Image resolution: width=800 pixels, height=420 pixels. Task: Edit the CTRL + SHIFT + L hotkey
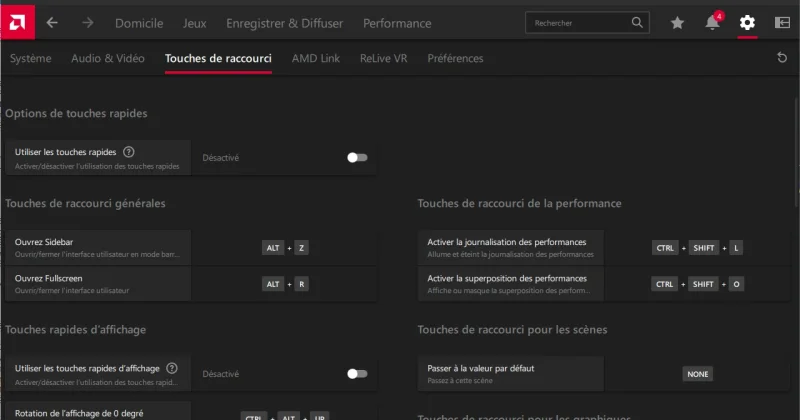(x=697, y=248)
